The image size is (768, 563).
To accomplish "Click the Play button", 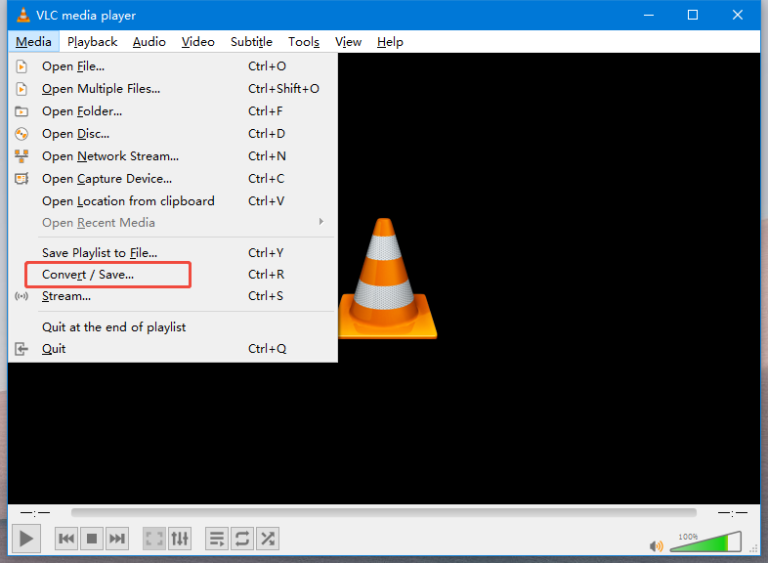I will (x=26, y=539).
